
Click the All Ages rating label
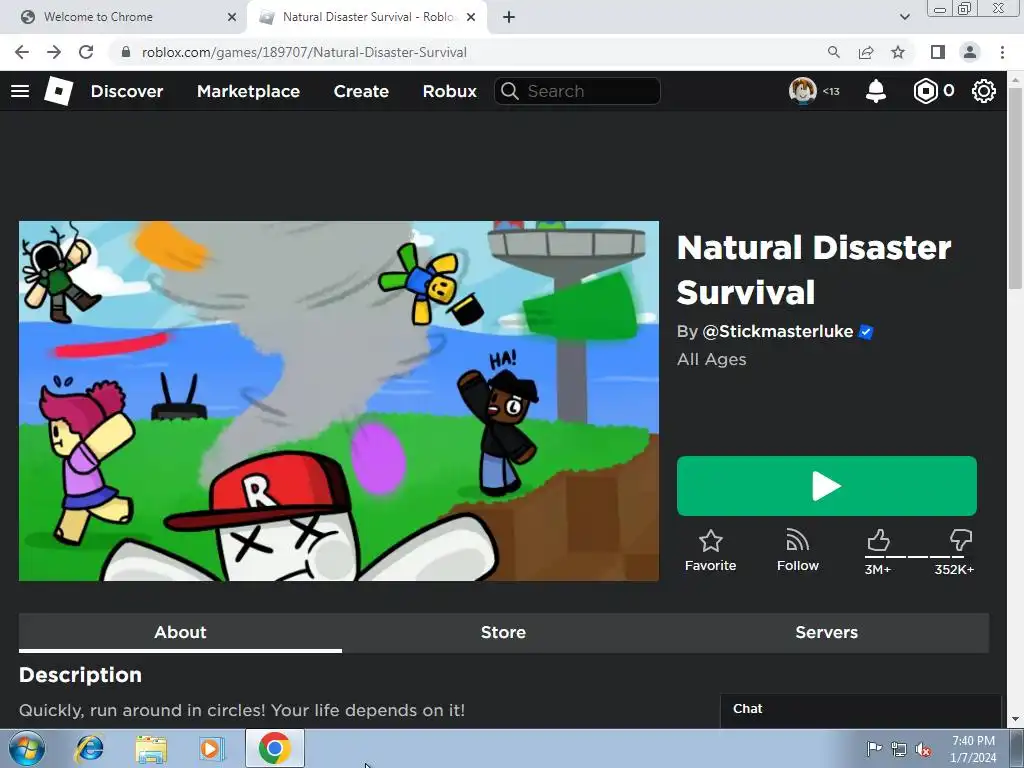[x=712, y=359]
